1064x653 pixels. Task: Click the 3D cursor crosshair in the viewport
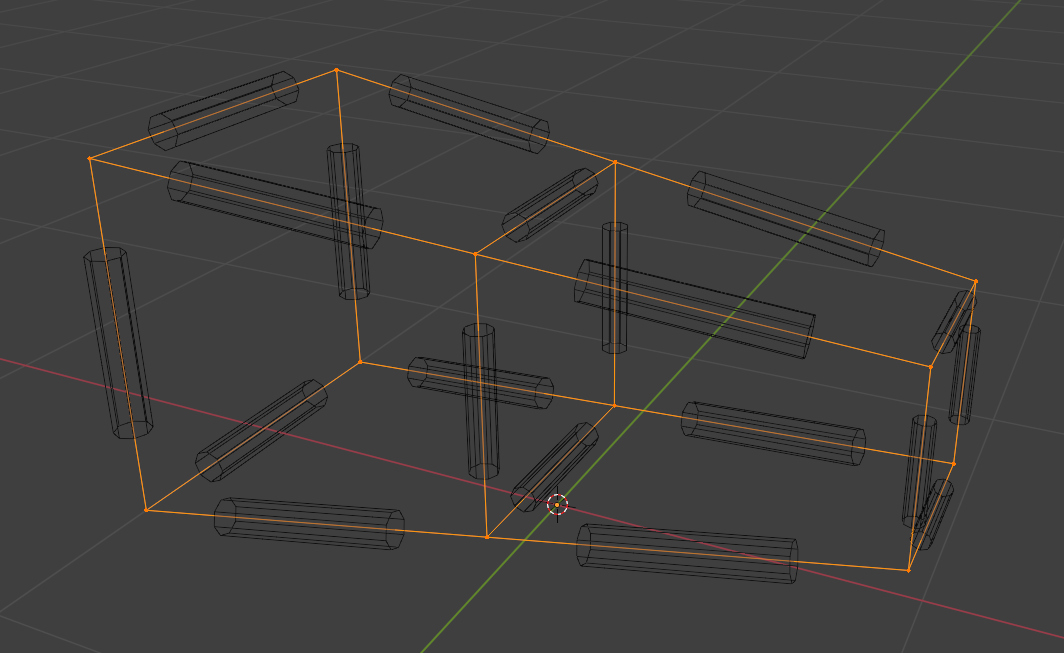click(x=558, y=506)
